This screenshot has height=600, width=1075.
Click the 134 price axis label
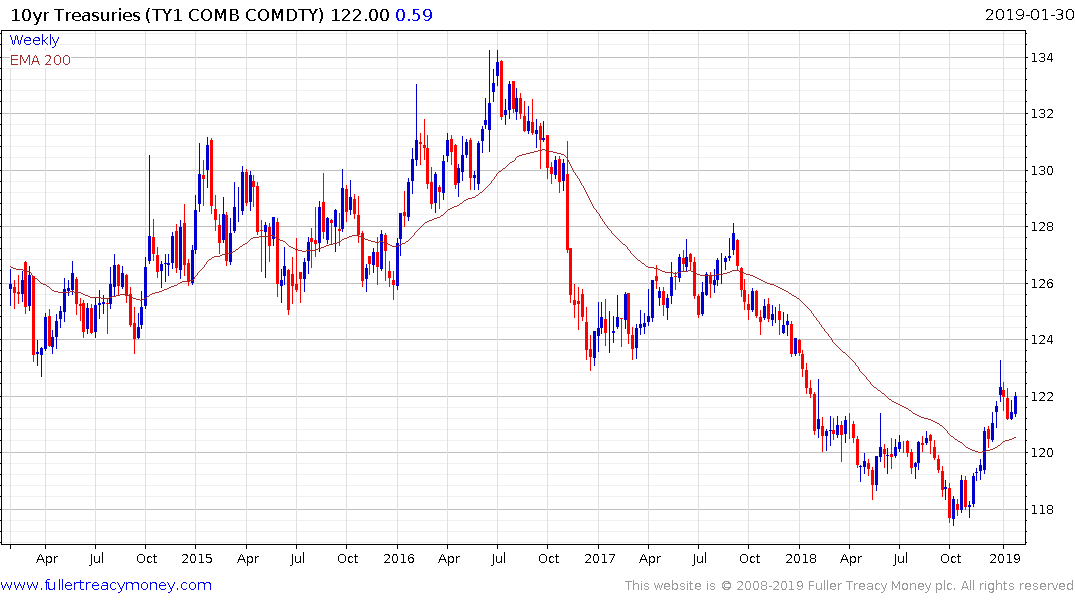click(1042, 58)
